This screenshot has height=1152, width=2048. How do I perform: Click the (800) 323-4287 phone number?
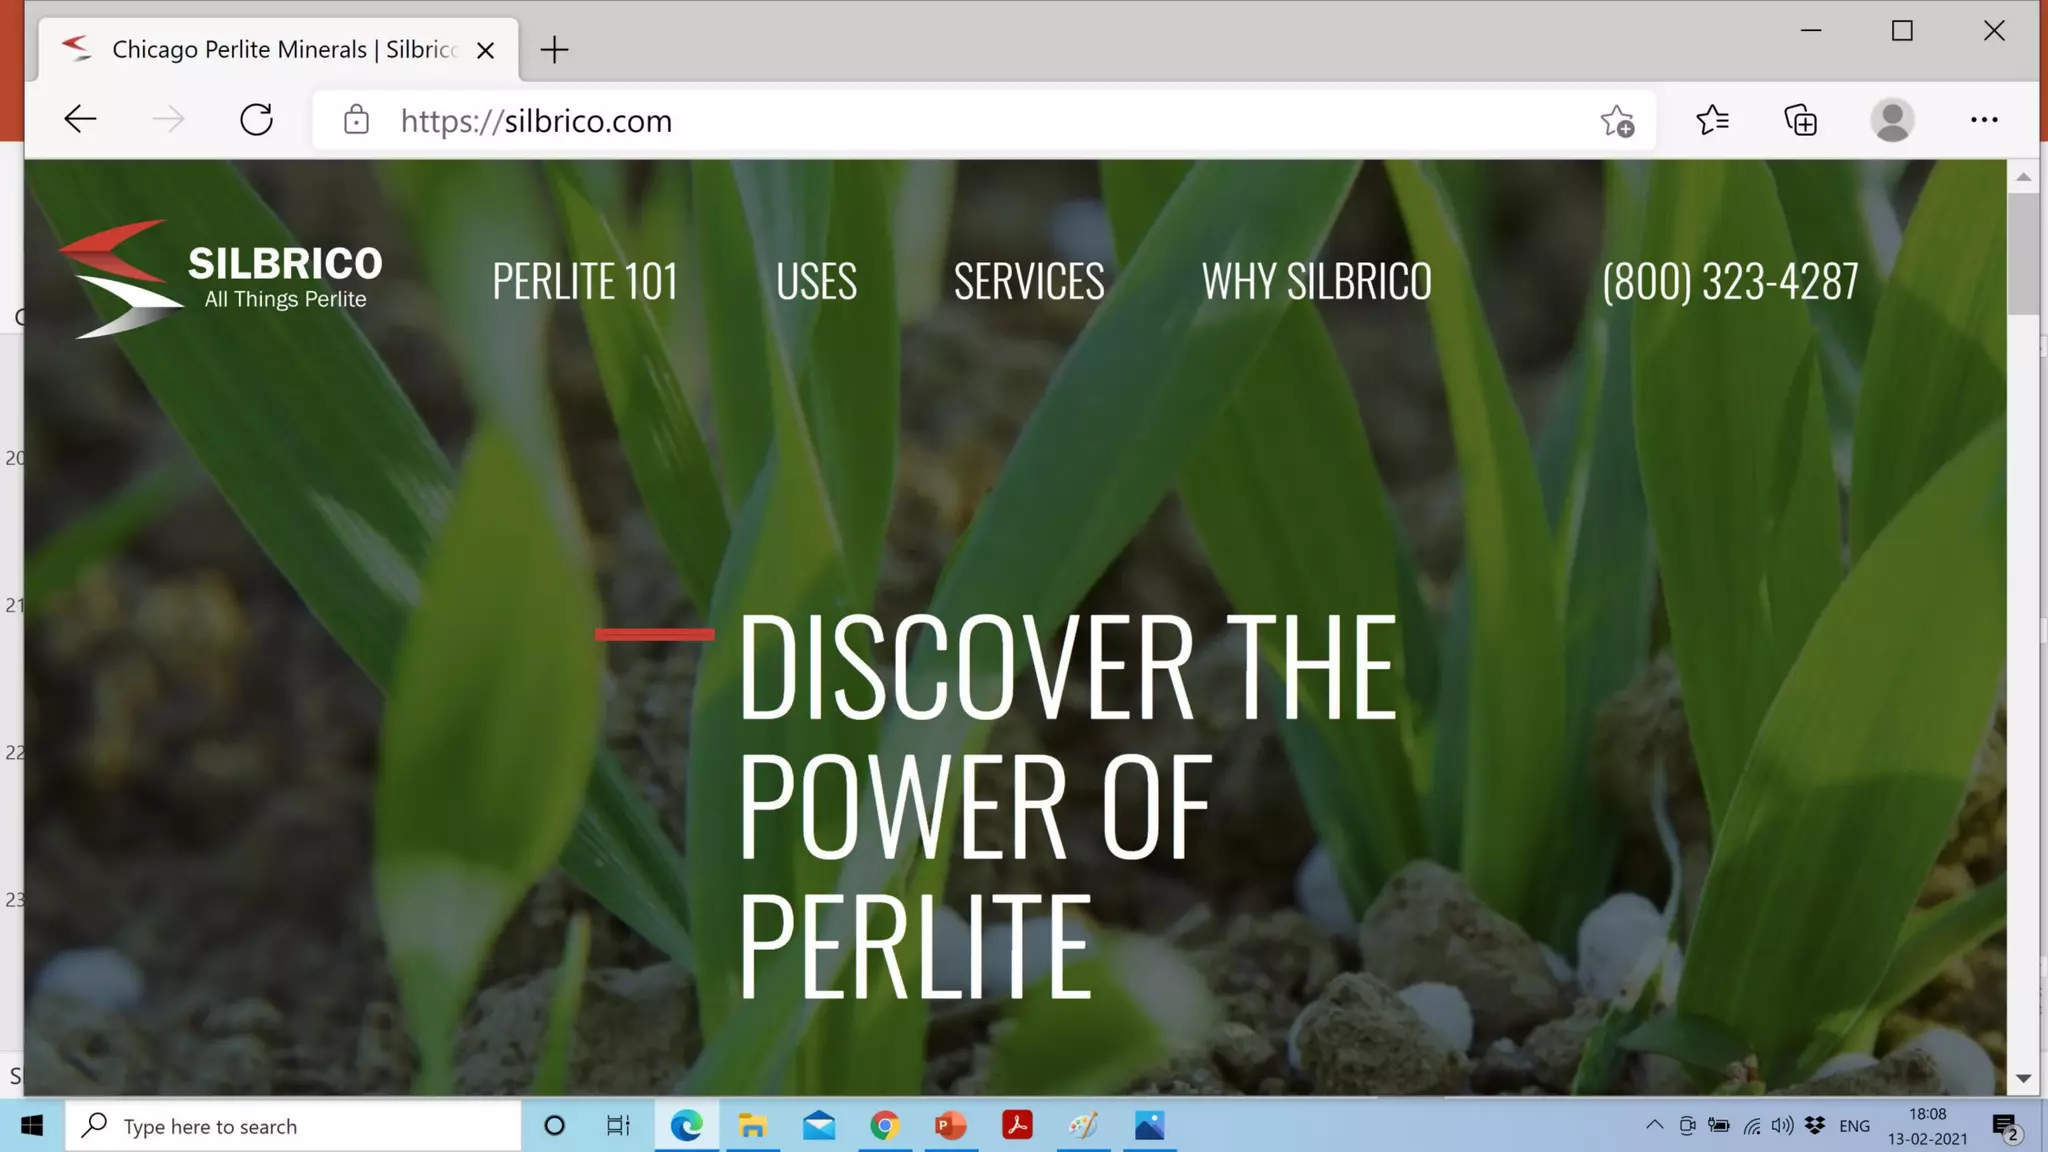click(x=1729, y=281)
